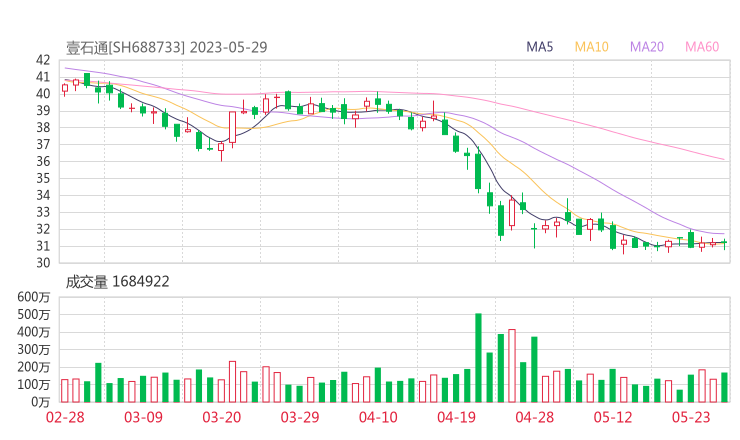This screenshot has height=440, width=740.
Task: Click the 02-28 date axis label
Action: pyautogui.click(x=65, y=417)
